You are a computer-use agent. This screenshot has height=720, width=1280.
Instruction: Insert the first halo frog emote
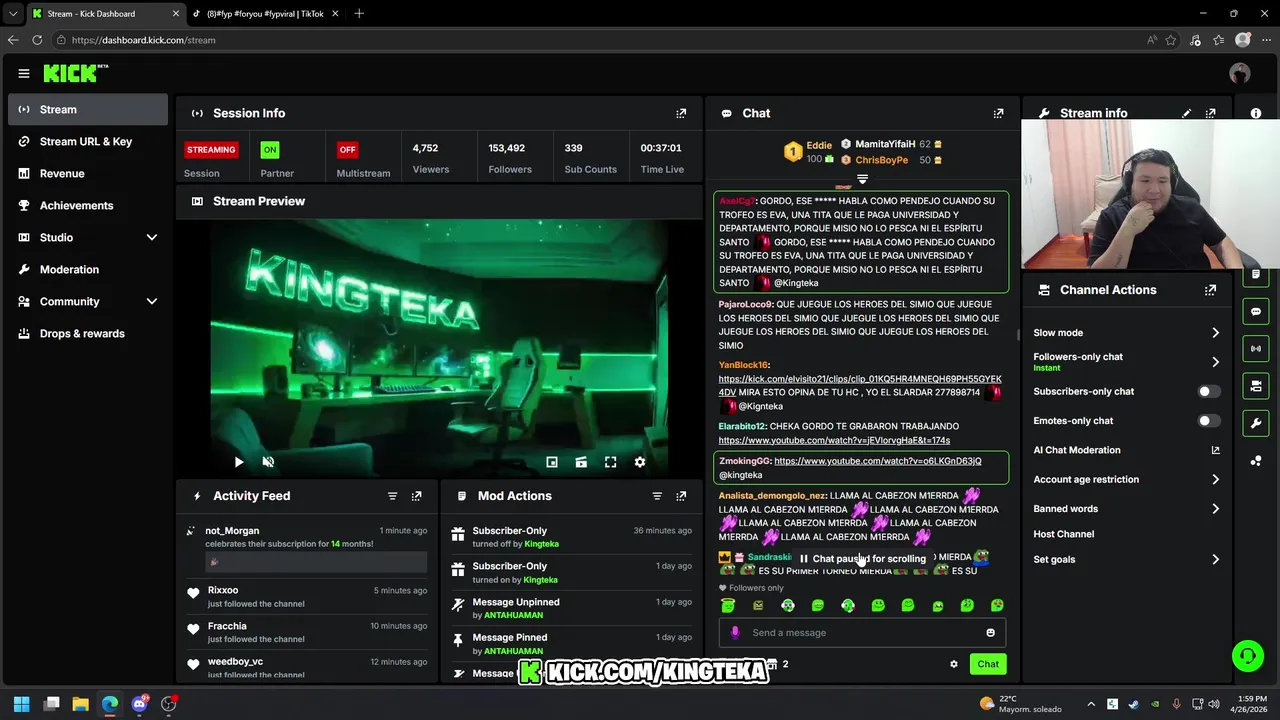click(x=728, y=605)
